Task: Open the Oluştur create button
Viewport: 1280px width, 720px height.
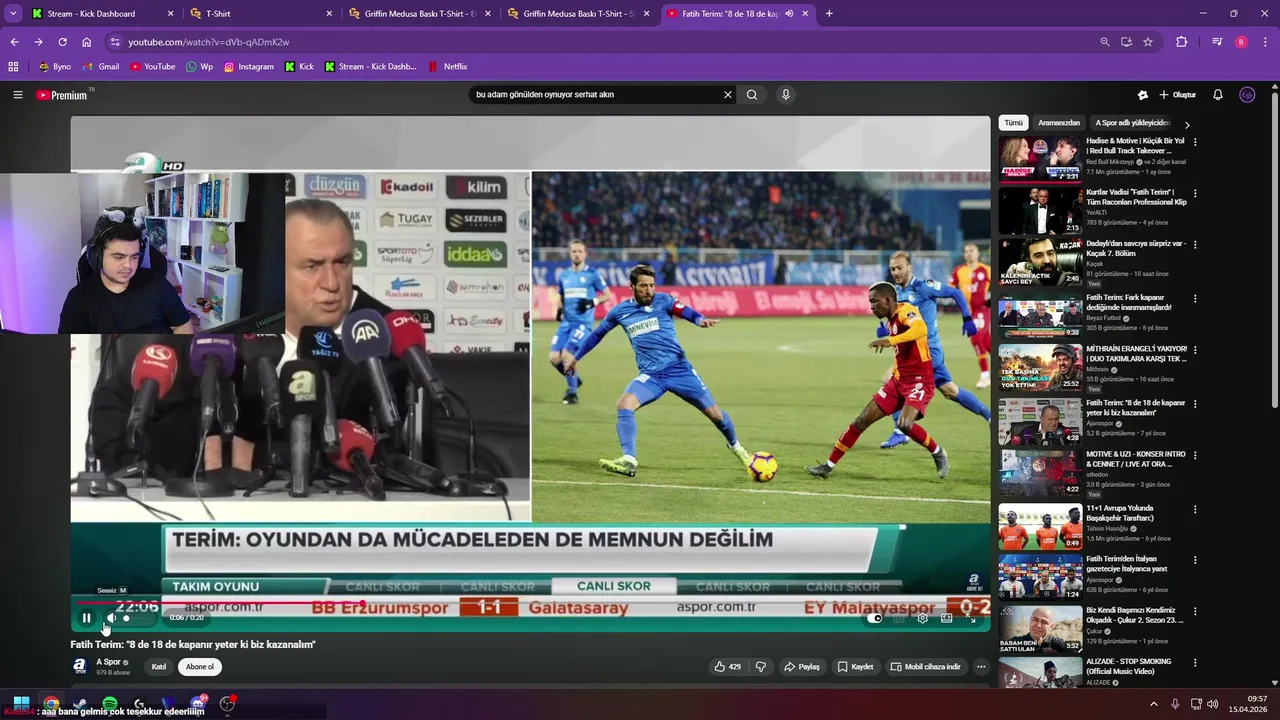Action: (1178, 95)
